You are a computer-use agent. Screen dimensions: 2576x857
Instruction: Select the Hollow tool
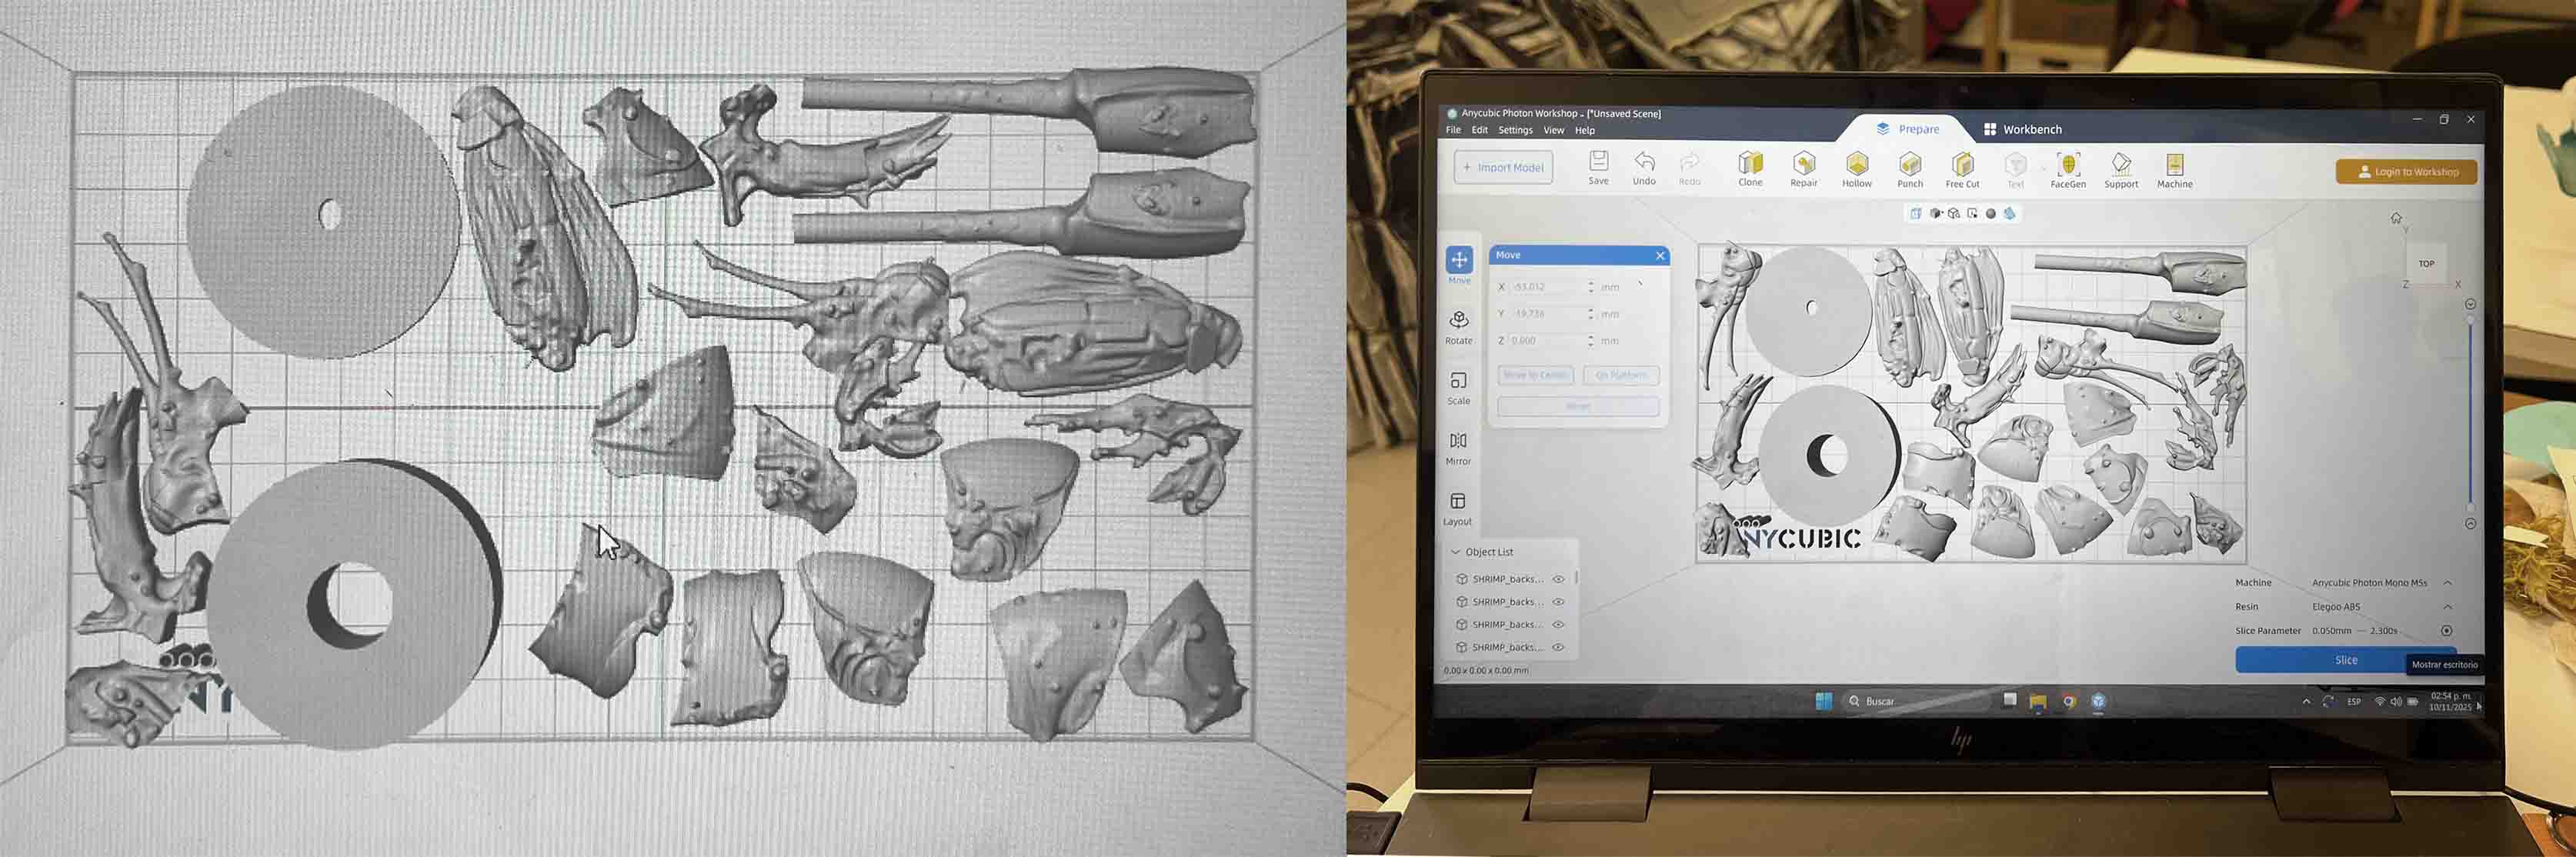tap(1857, 165)
